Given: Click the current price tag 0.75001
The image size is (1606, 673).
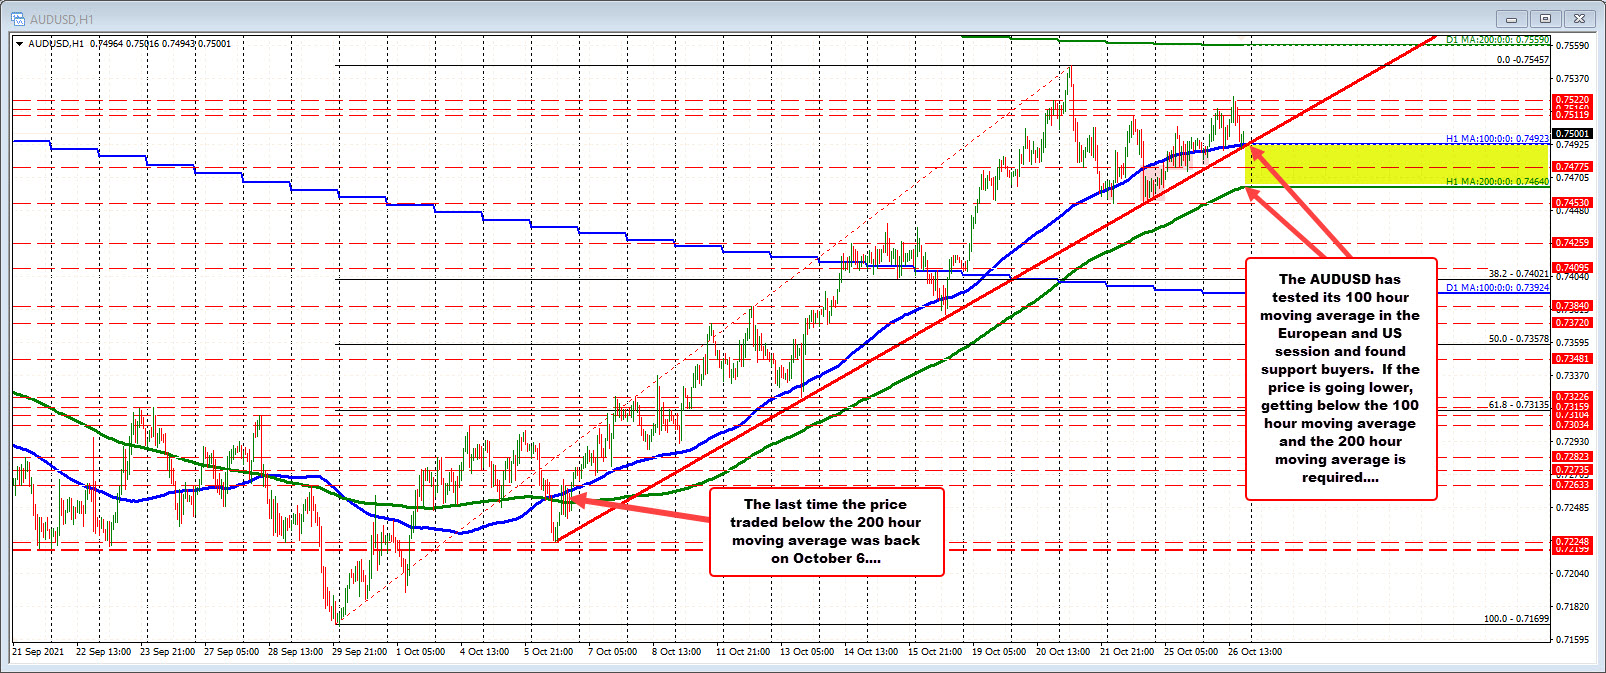Looking at the screenshot, I should [1572, 133].
